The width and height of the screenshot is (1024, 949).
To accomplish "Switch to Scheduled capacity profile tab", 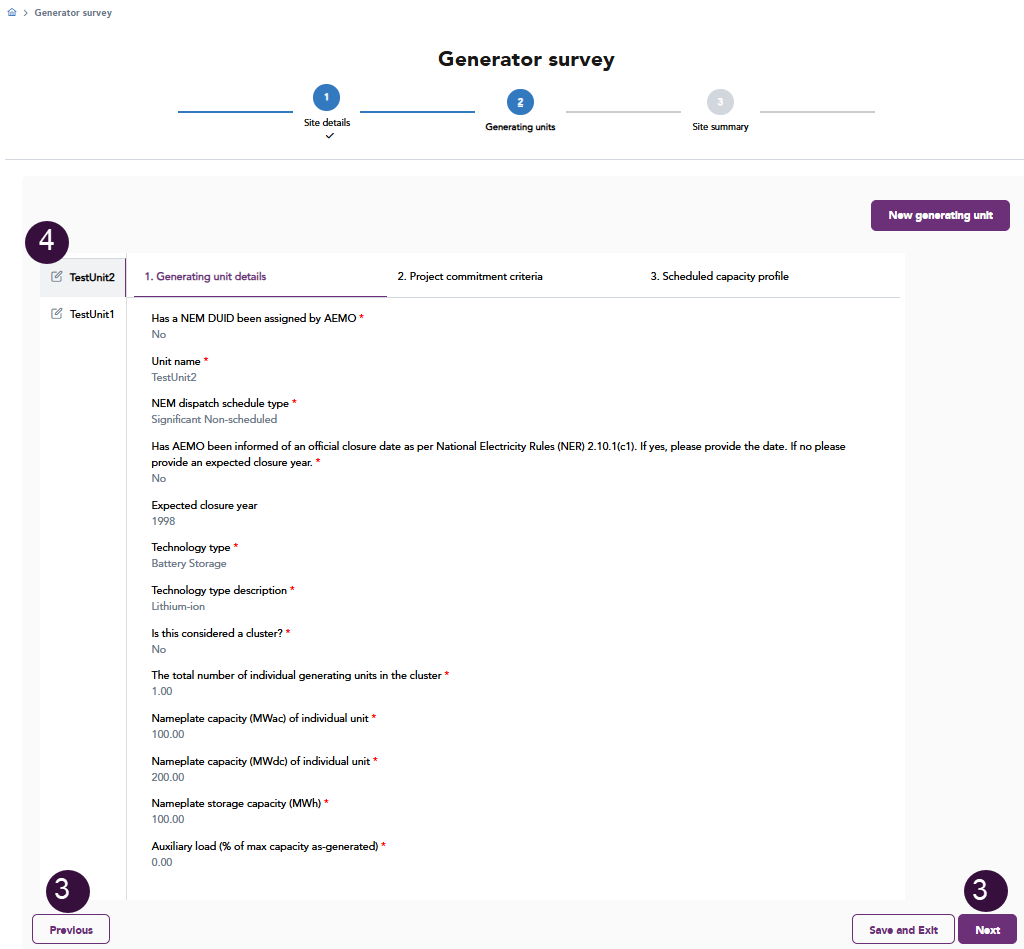I will (719, 276).
